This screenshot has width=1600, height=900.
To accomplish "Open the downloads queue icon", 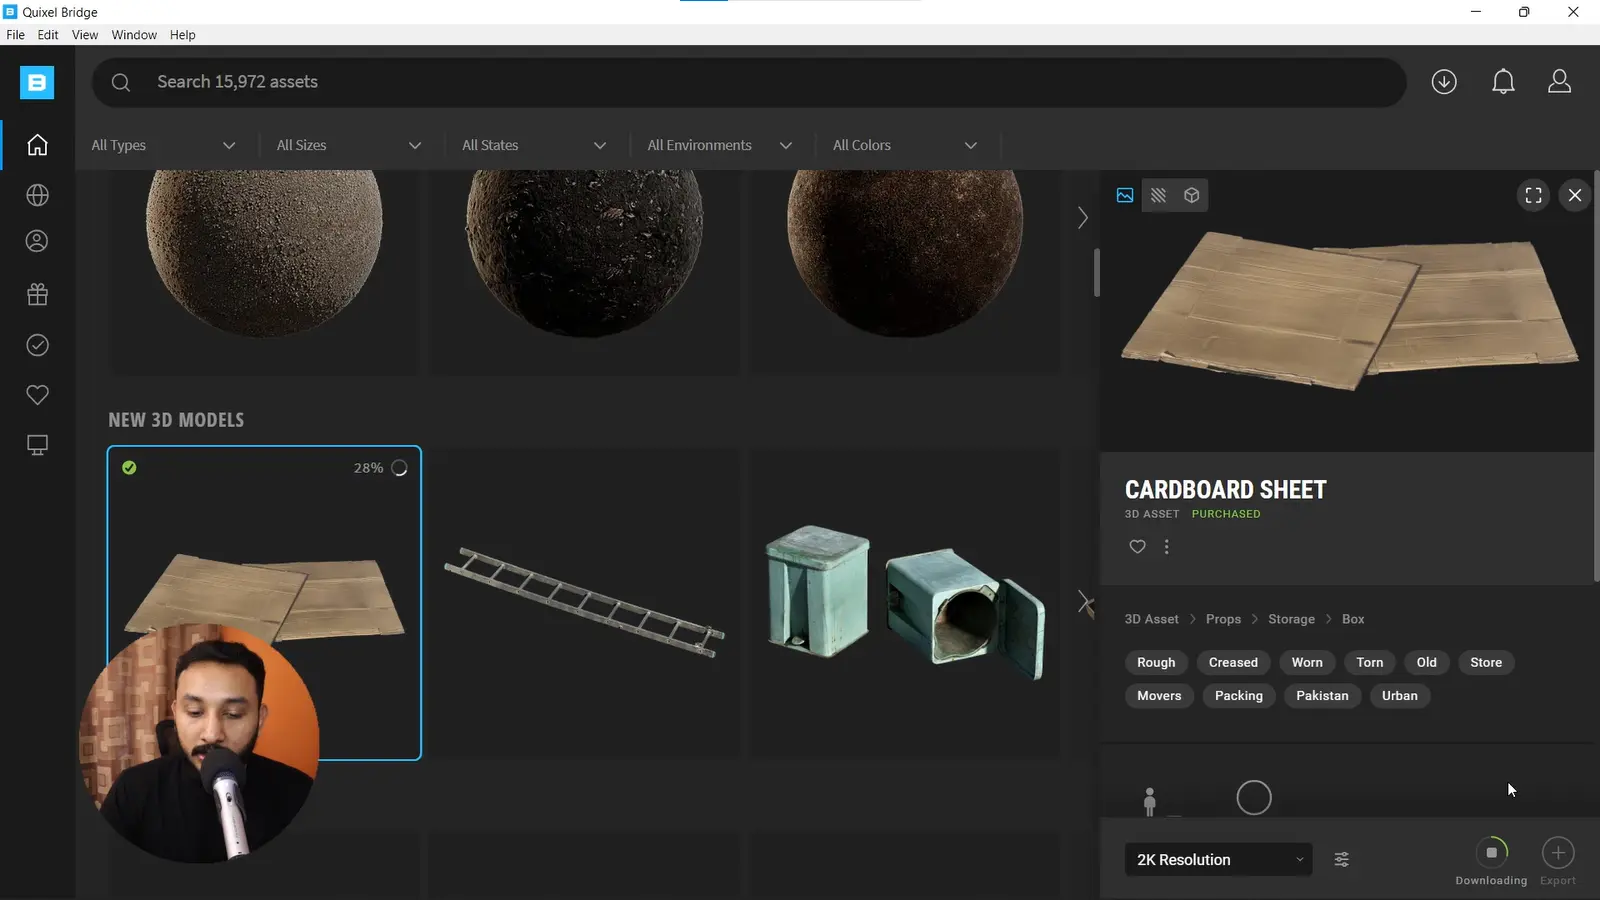I will pyautogui.click(x=1444, y=82).
